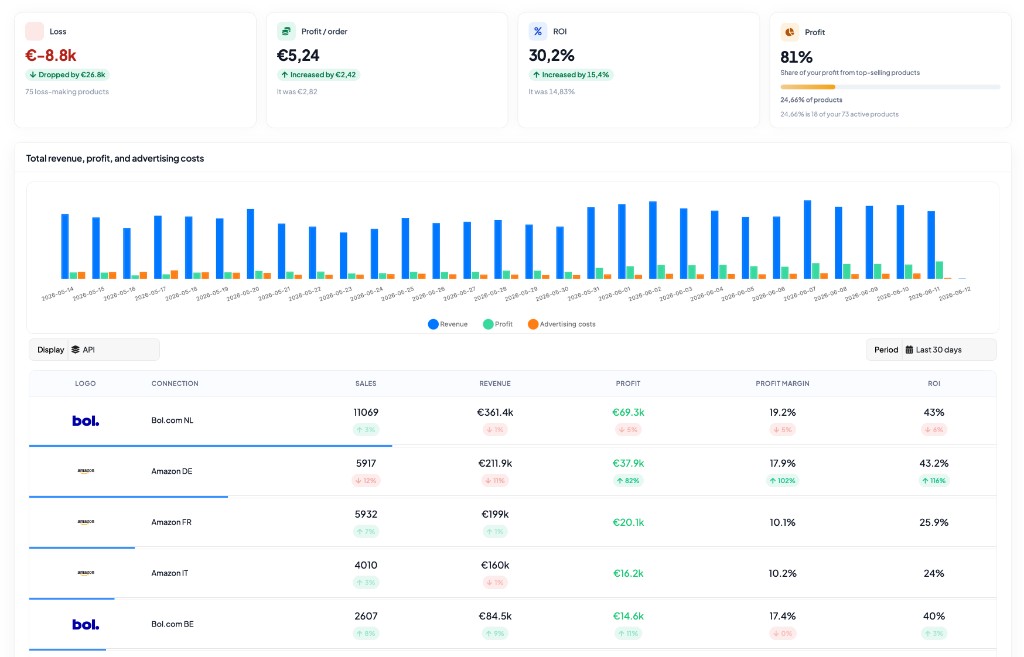Click the Amazon logo in Amazon DE row
Screen dimensions: 1024x657
coord(86,471)
